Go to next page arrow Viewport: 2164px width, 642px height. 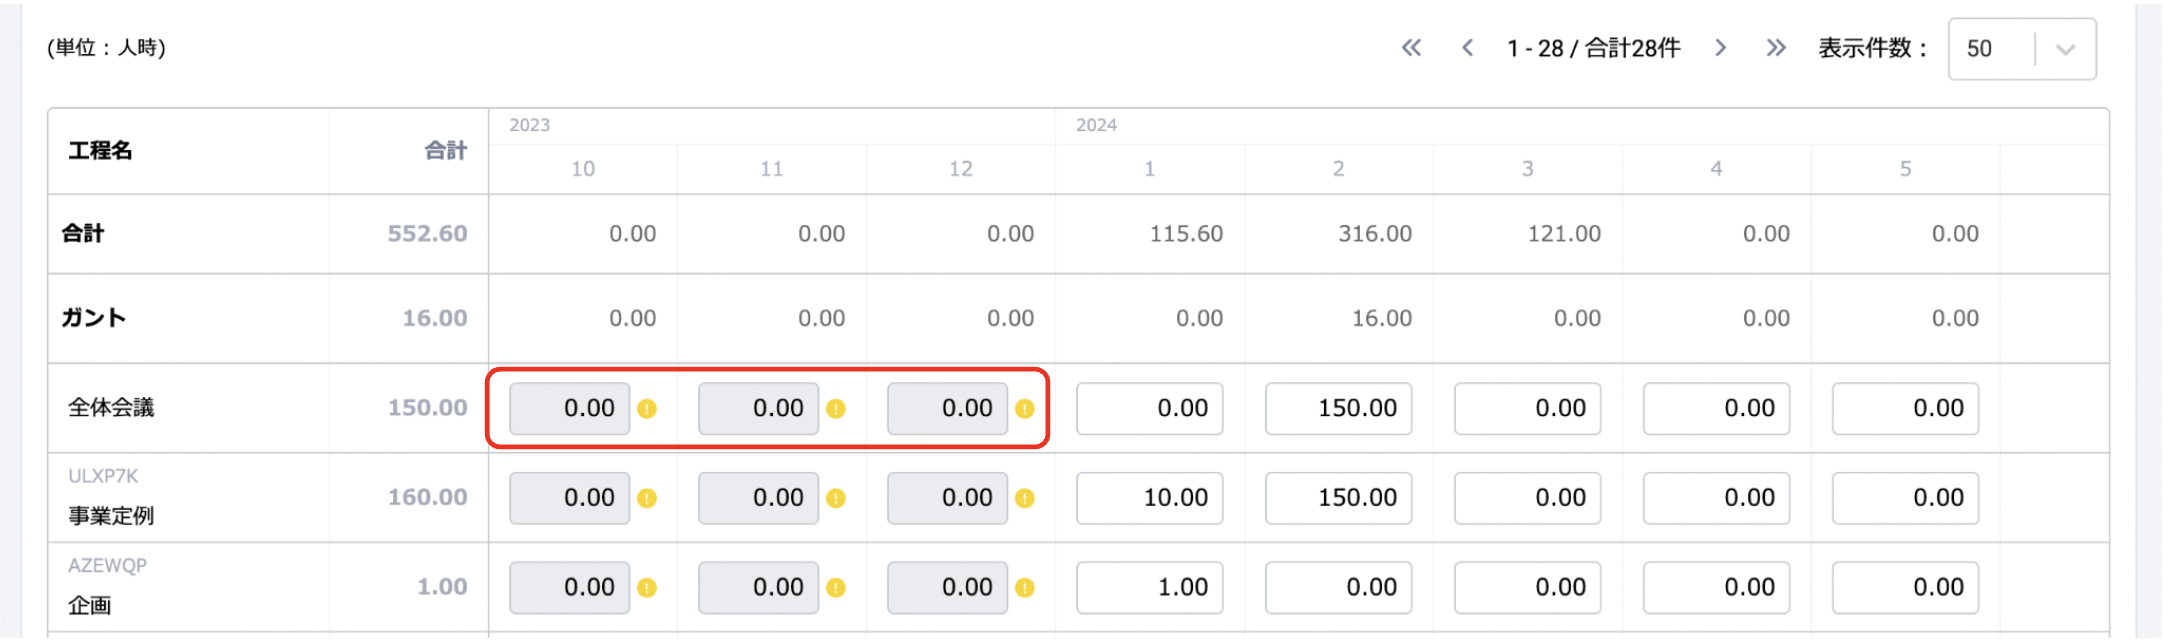point(1720,48)
